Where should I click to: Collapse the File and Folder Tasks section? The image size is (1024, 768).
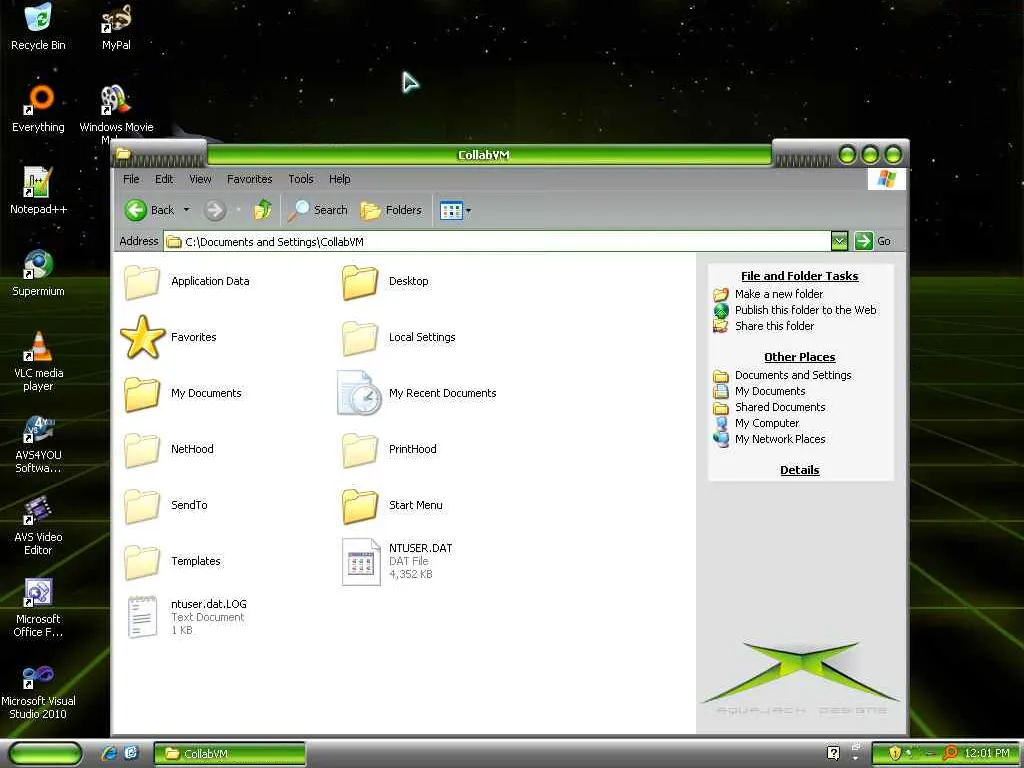point(799,276)
